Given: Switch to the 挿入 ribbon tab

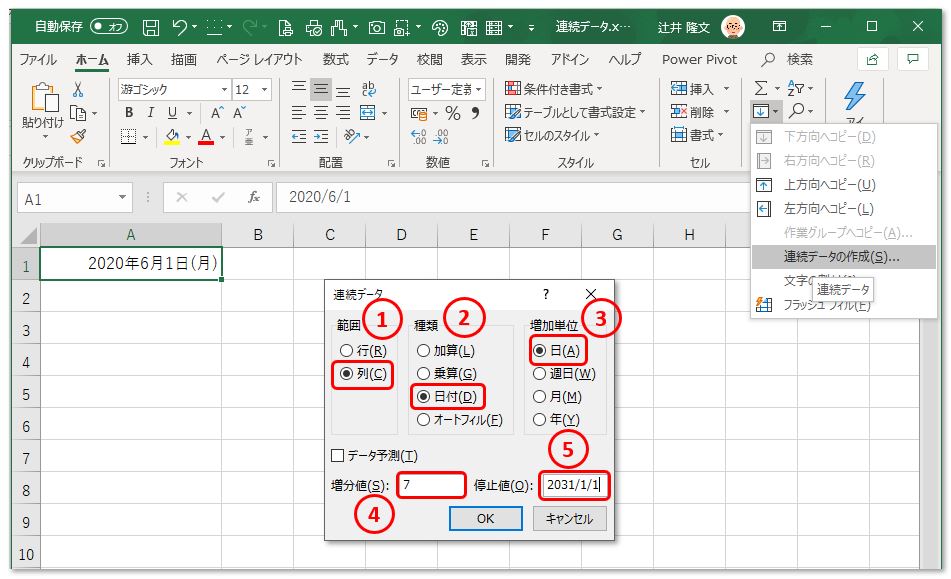Looking at the screenshot, I should pyautogui.click(x=139, y=59).
